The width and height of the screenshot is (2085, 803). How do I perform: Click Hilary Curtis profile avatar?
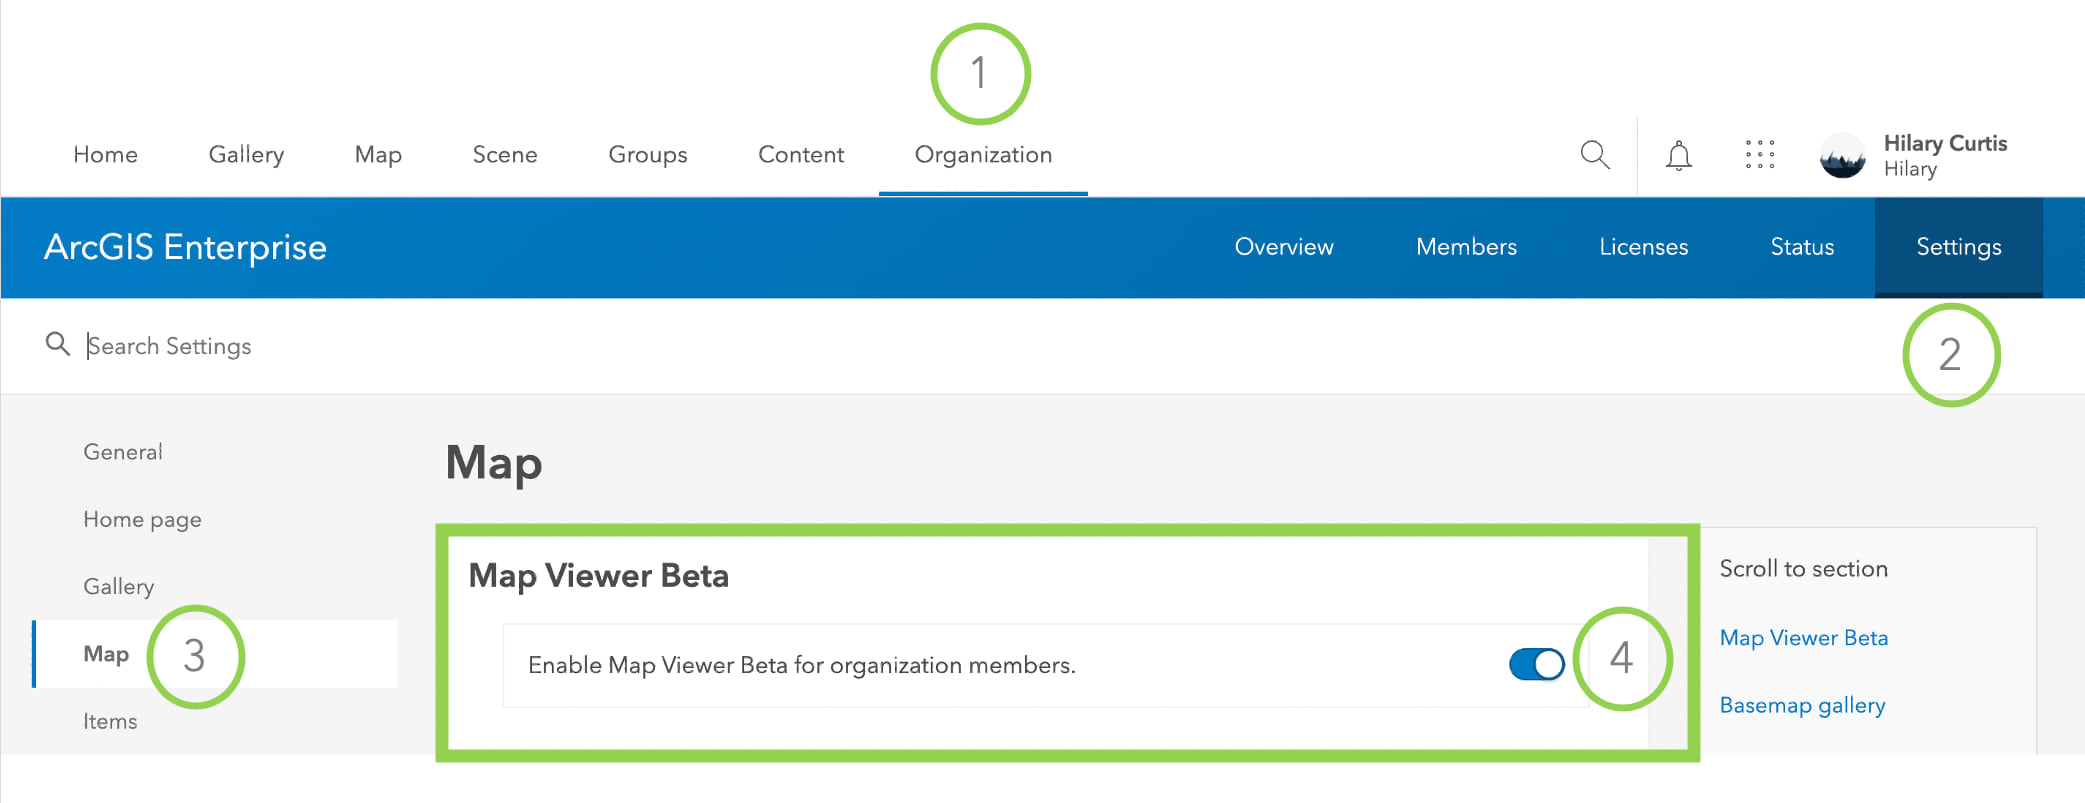click(1842, 156)
